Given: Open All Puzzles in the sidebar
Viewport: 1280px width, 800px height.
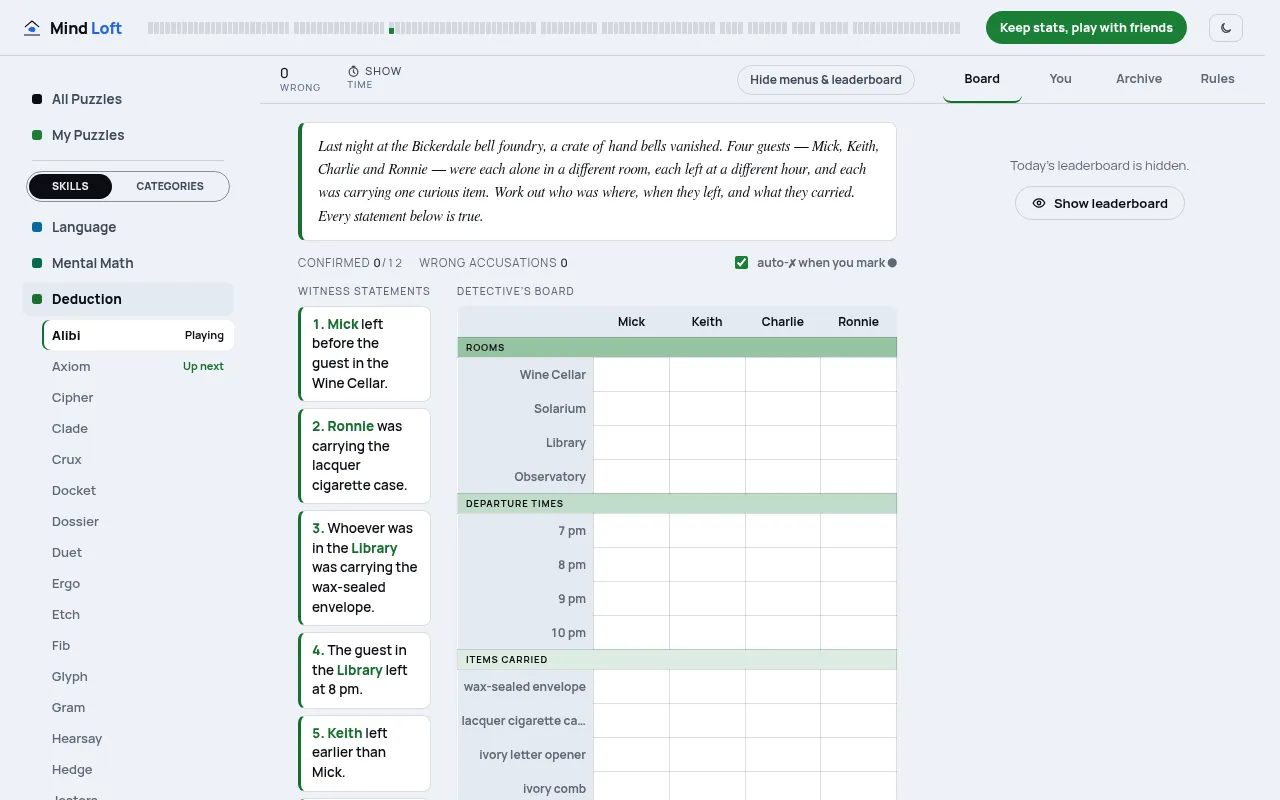Looking at the screenshot, I should point(128,99).
